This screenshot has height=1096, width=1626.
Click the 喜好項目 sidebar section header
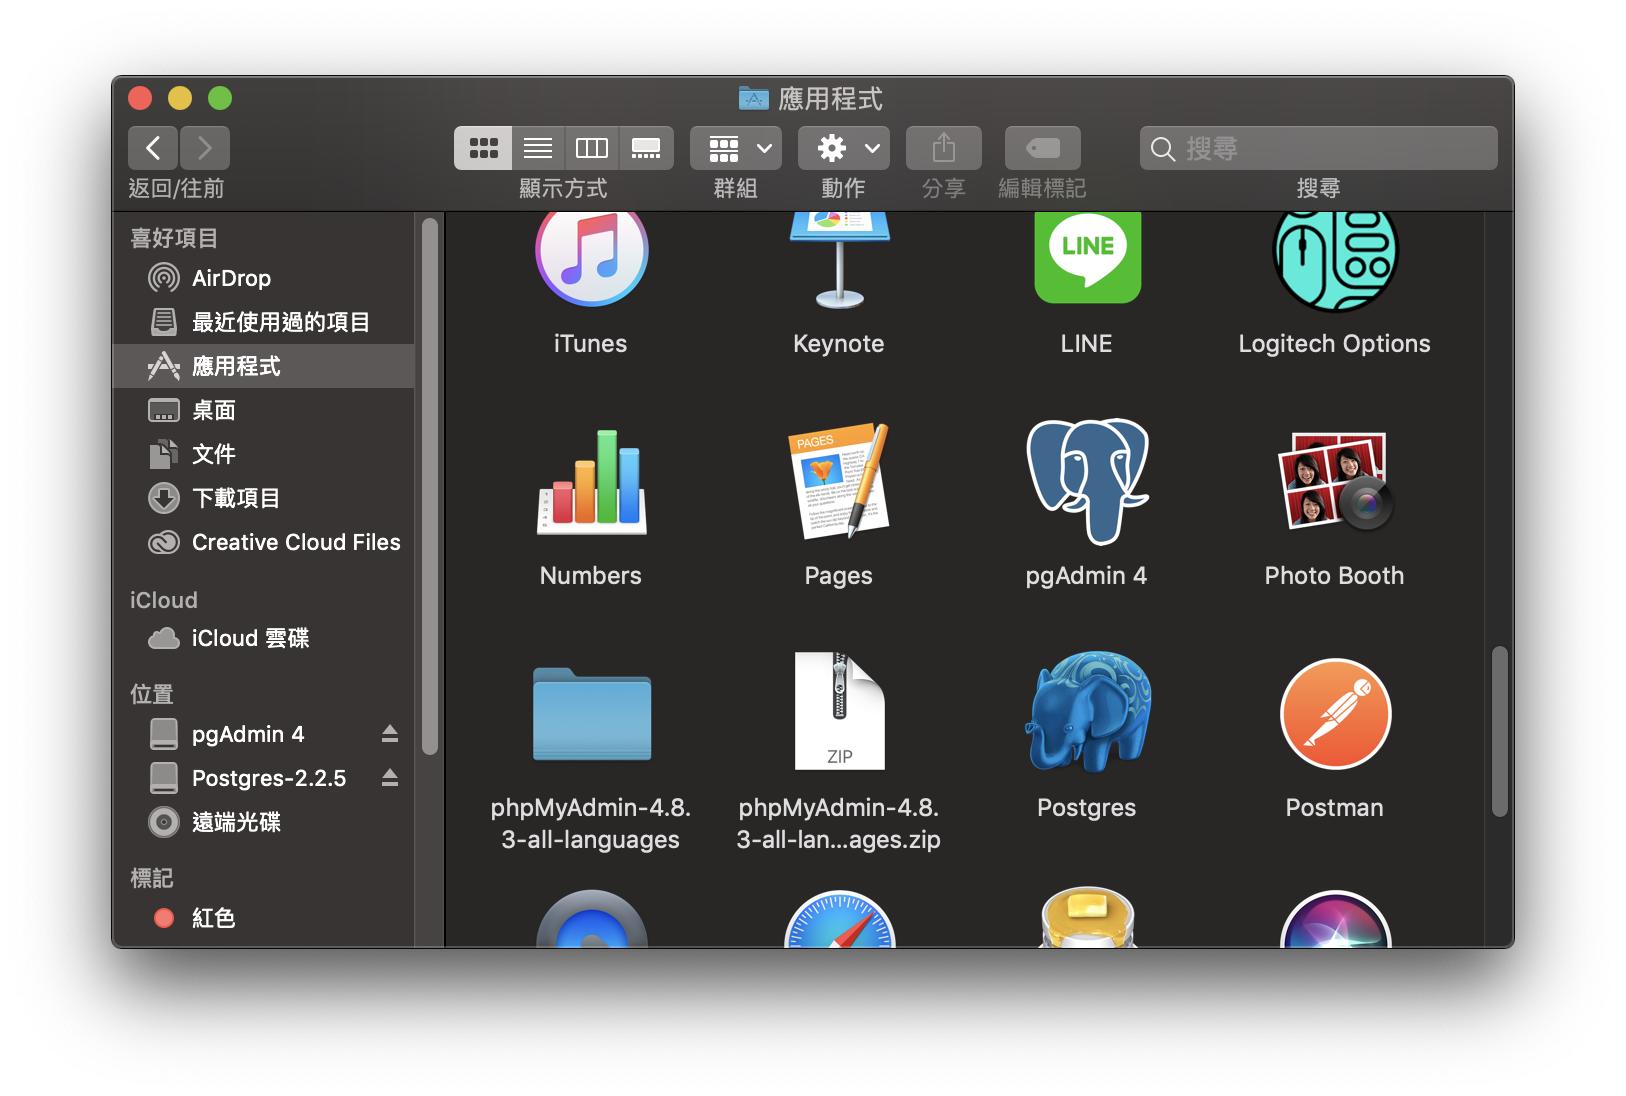coord(174,238)
